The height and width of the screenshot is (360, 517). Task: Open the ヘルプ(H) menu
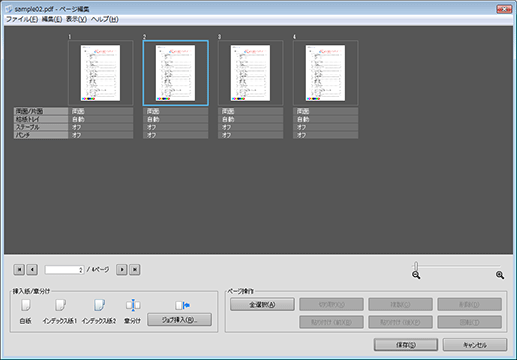click(105, 19)
